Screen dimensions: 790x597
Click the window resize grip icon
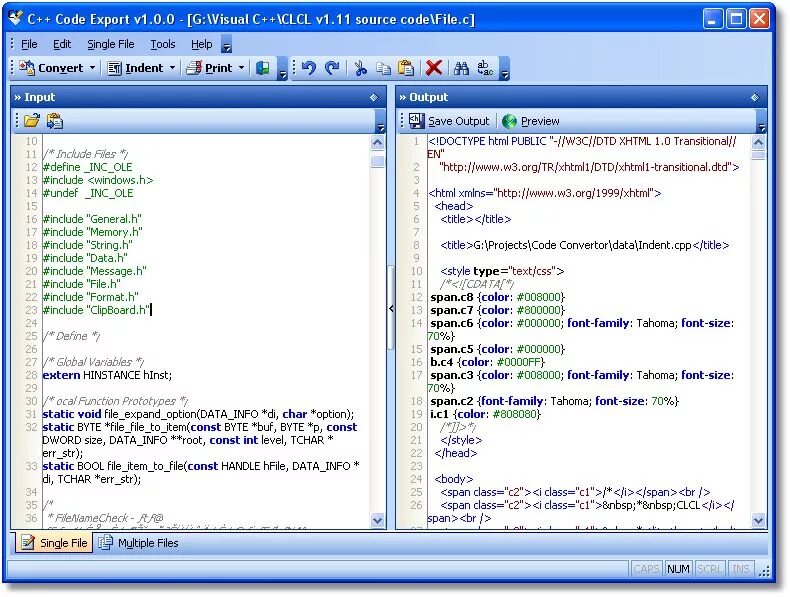tap(764, 570)
